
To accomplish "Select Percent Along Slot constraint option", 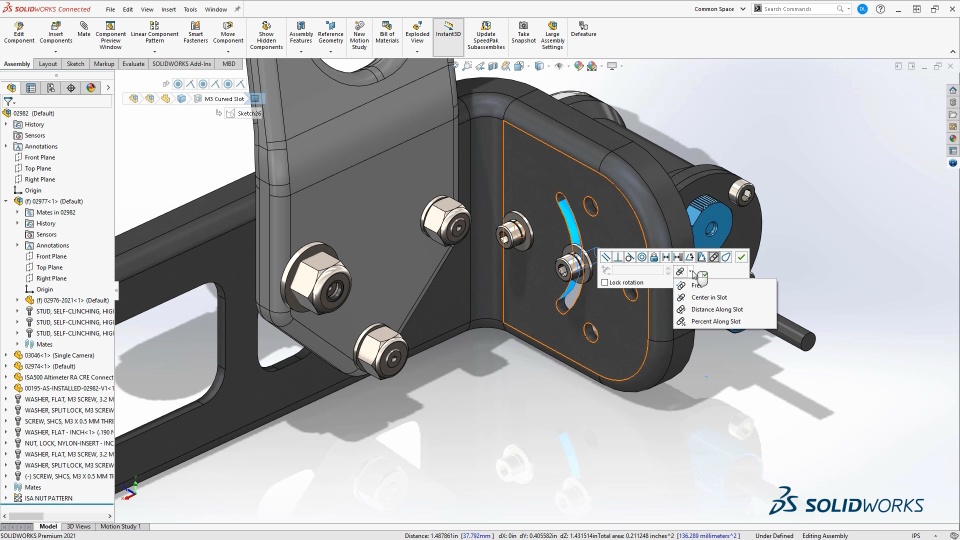I will tap(715, 321).
